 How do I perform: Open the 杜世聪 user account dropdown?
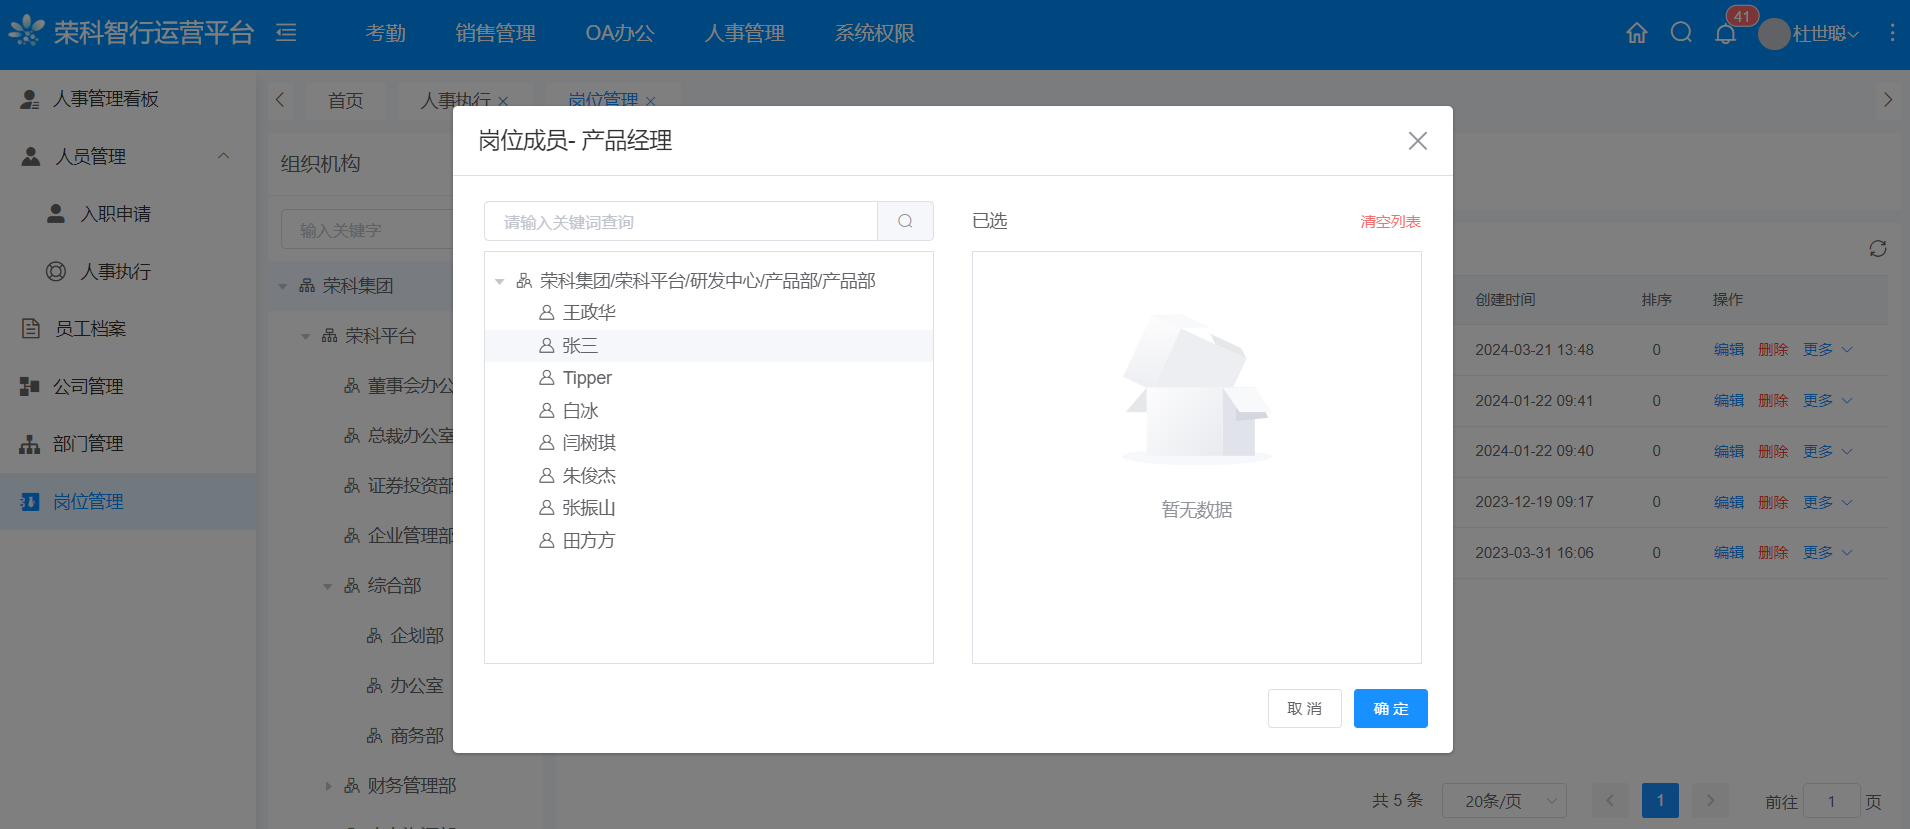tap(1811, 34)
